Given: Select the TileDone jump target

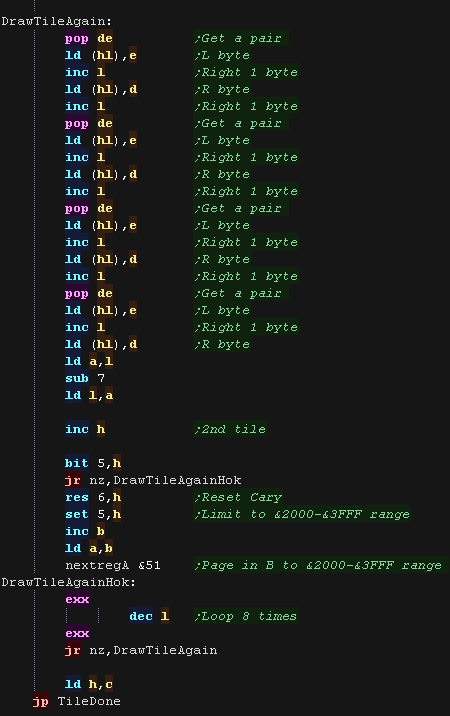Looking at the screenshot, I should pyautogui.click(x=89, y=701).
